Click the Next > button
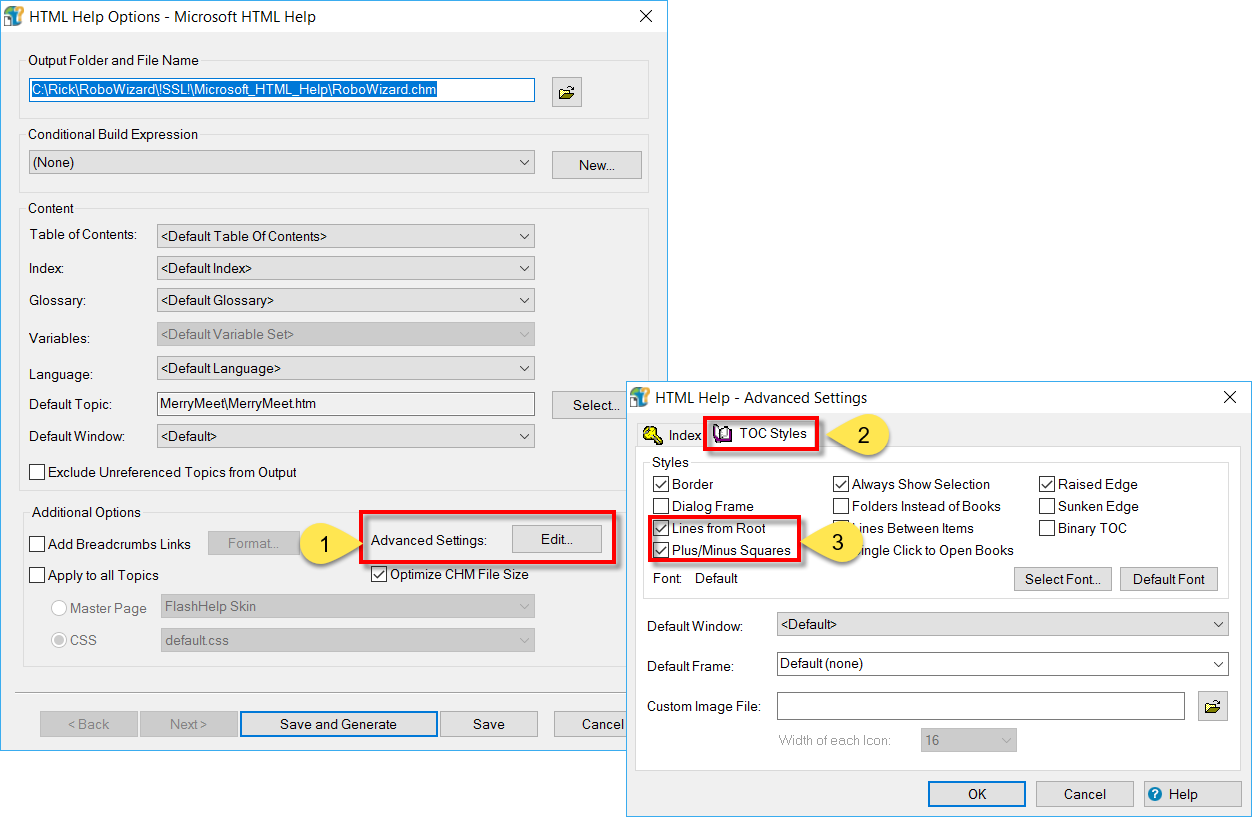 click(x=189, y=724)
